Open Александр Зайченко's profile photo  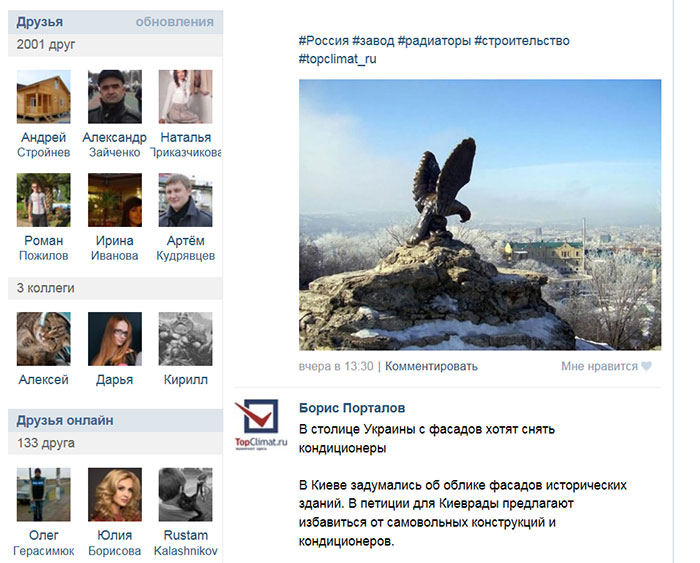click(115, 96)
